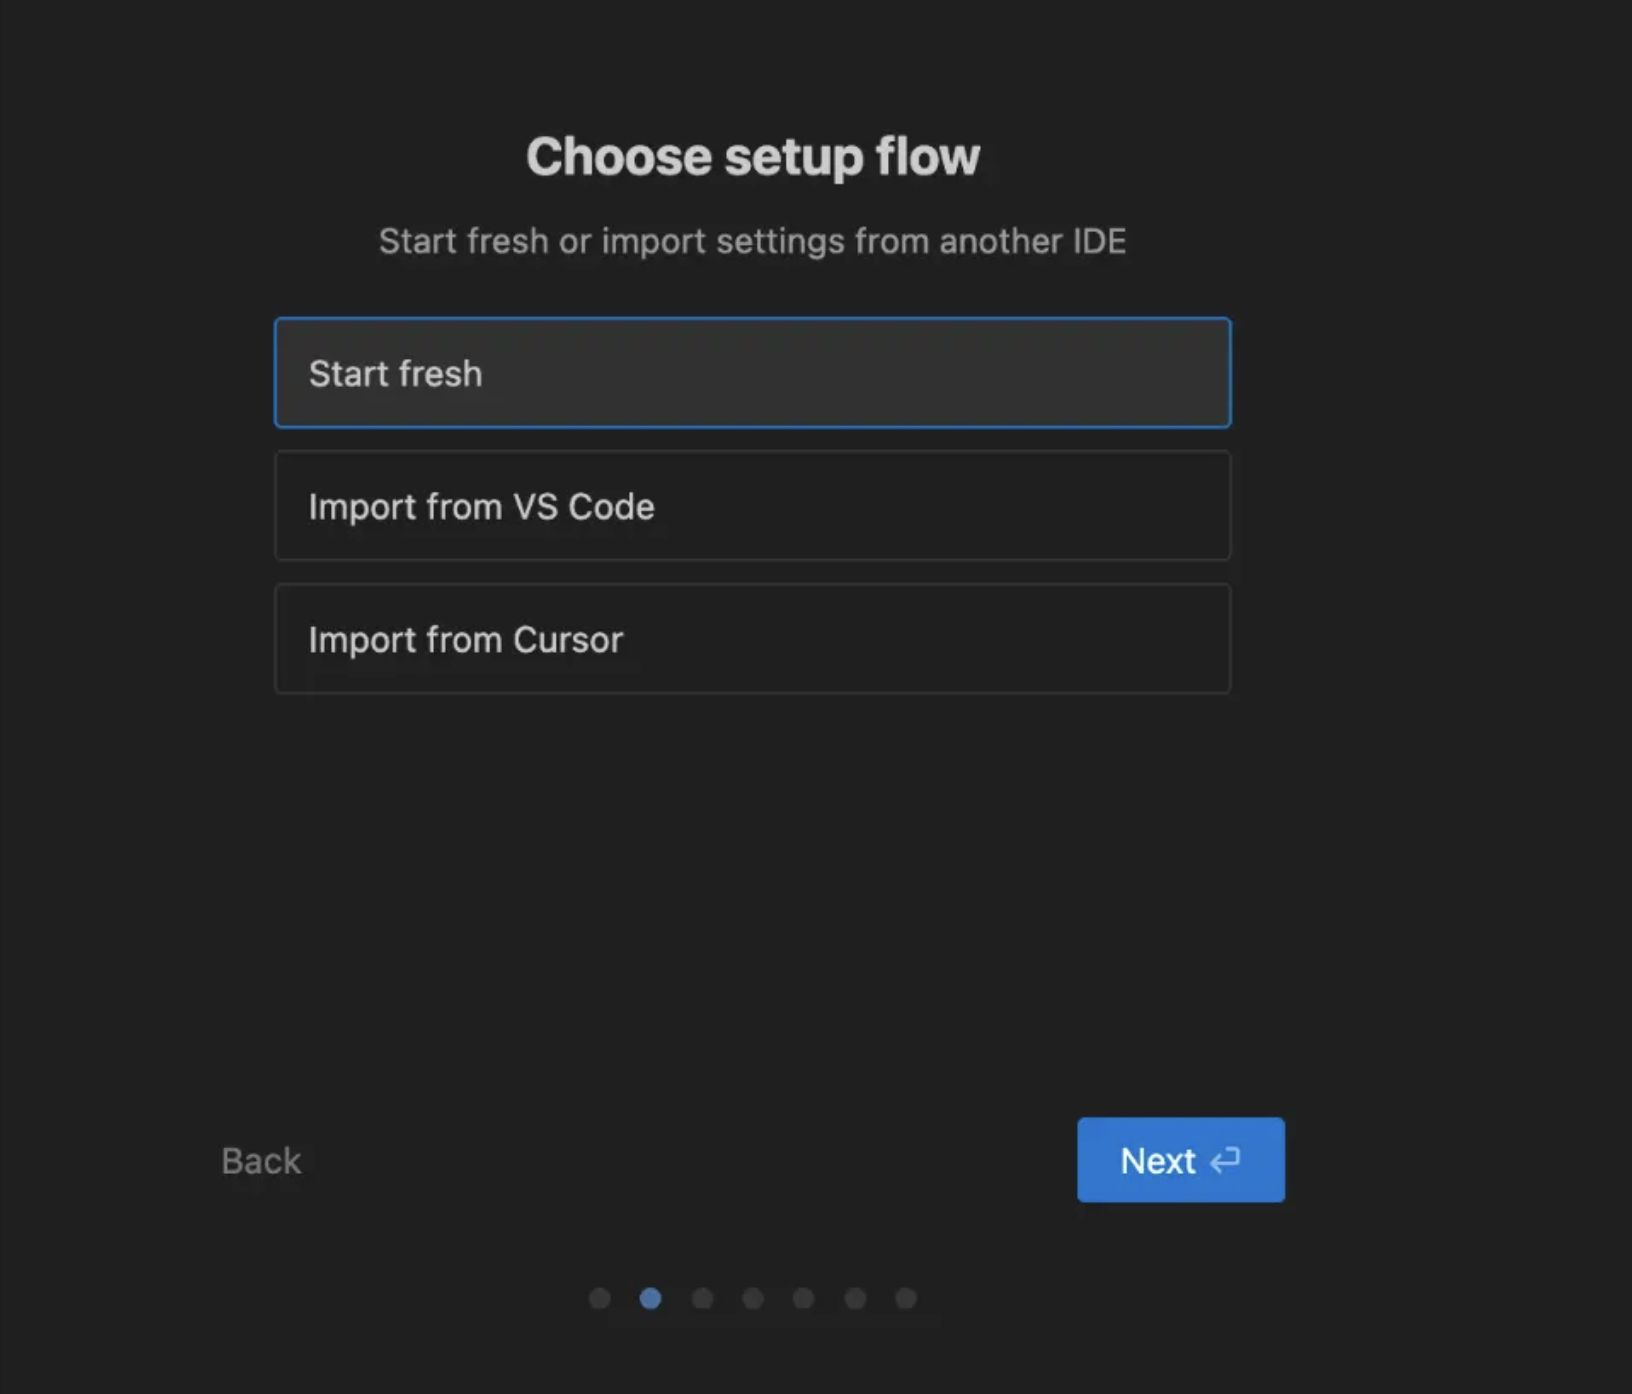The width and height of the screenshot is (1632, 1394).
Task: Click the return-key icon inside Next button
Action: [1224, 1160]
